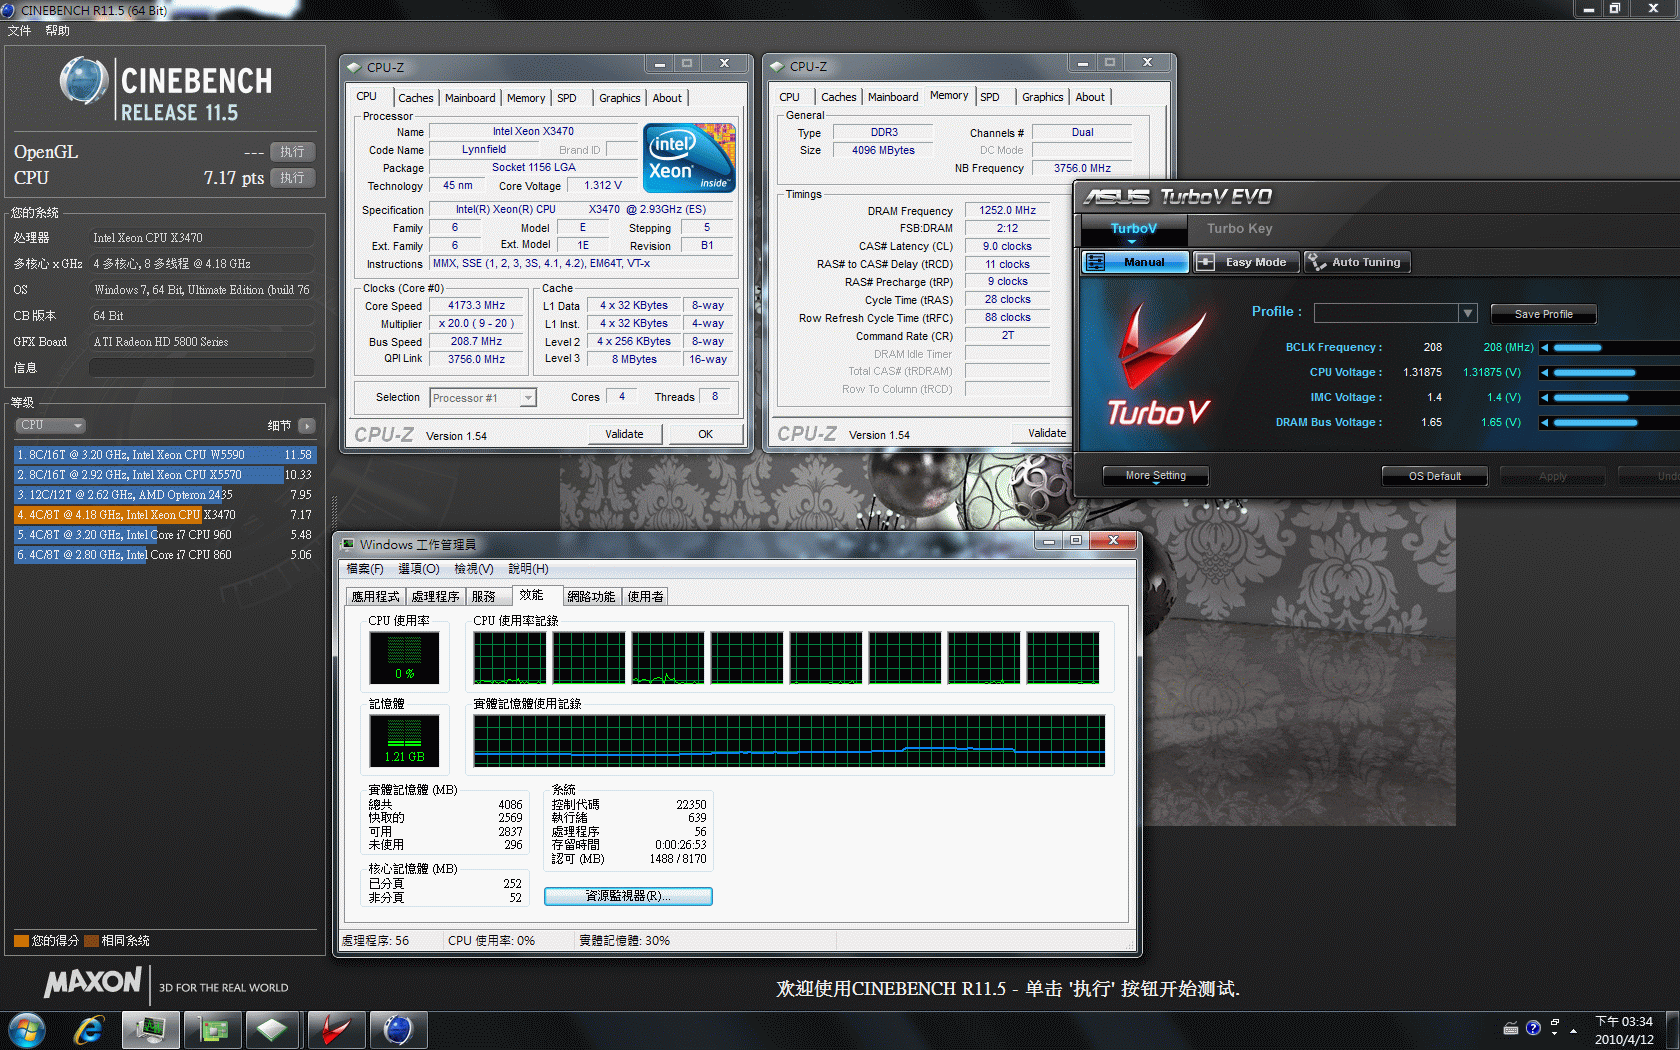
Task: Open the 說明(H) menu in Task Manager
Action: click(528, 569)
